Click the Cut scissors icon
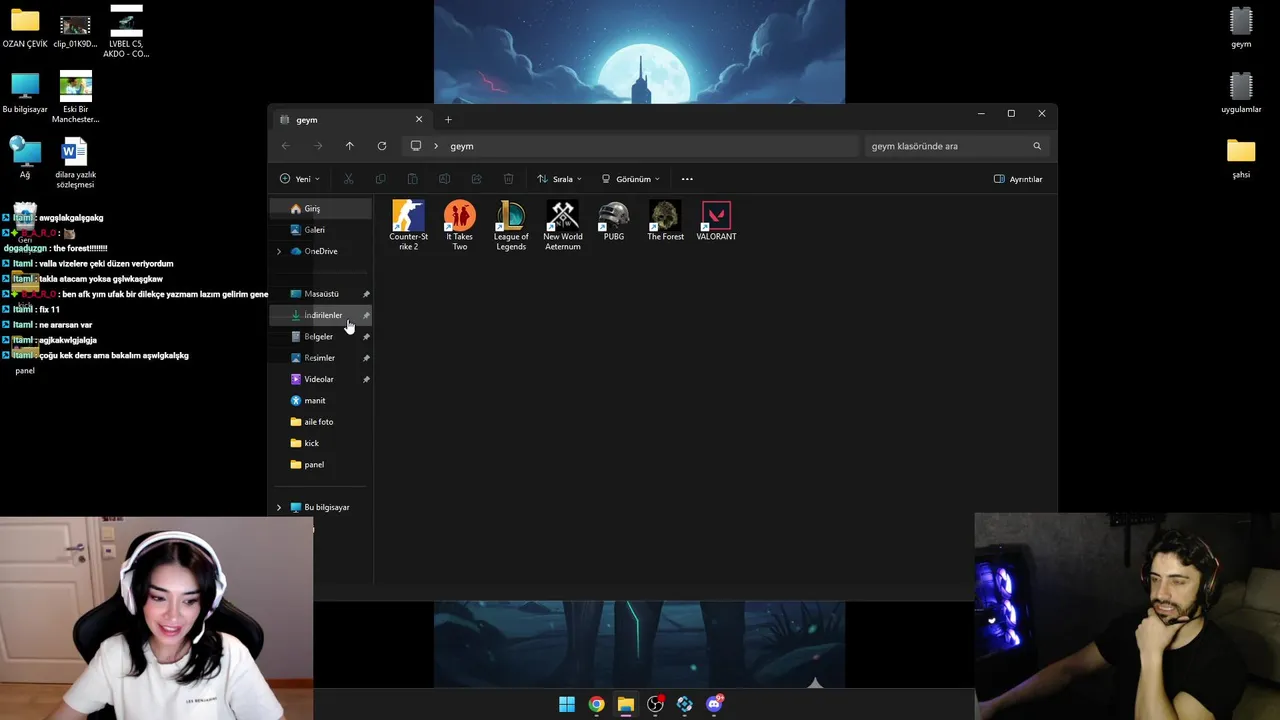This screenshot has width=1280, height=720. [x=348, y=179]
